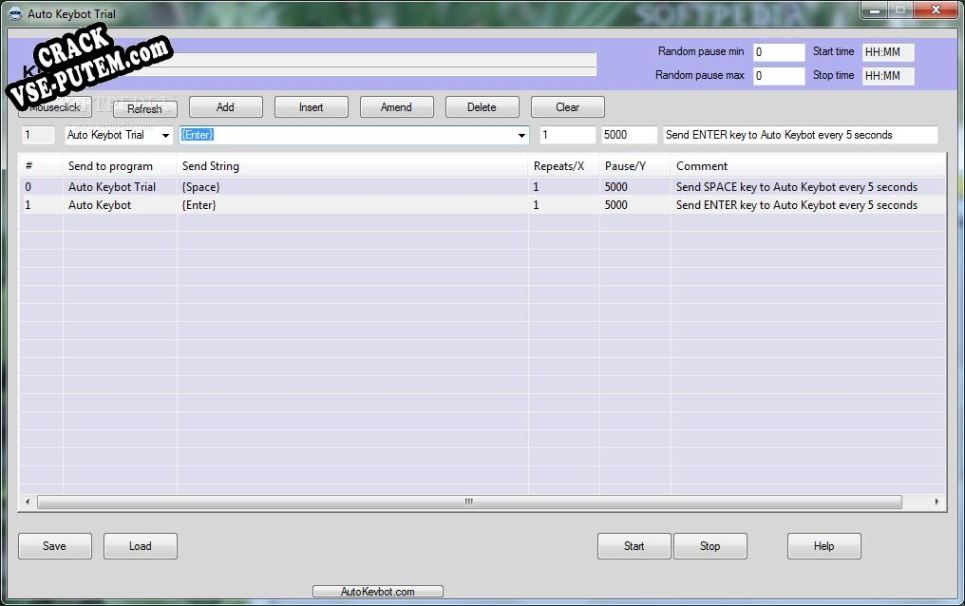The width and height of the screenshot is (965, 606).
Task: Click the Send String column header
Action: click(352, 166)
